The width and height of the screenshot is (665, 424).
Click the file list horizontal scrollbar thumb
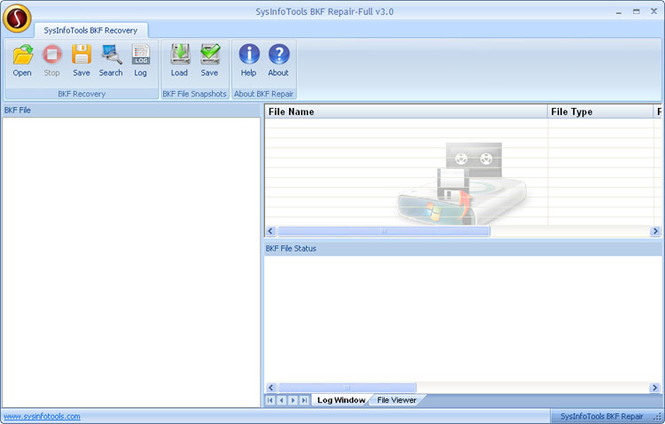click(x=384, y=231)
